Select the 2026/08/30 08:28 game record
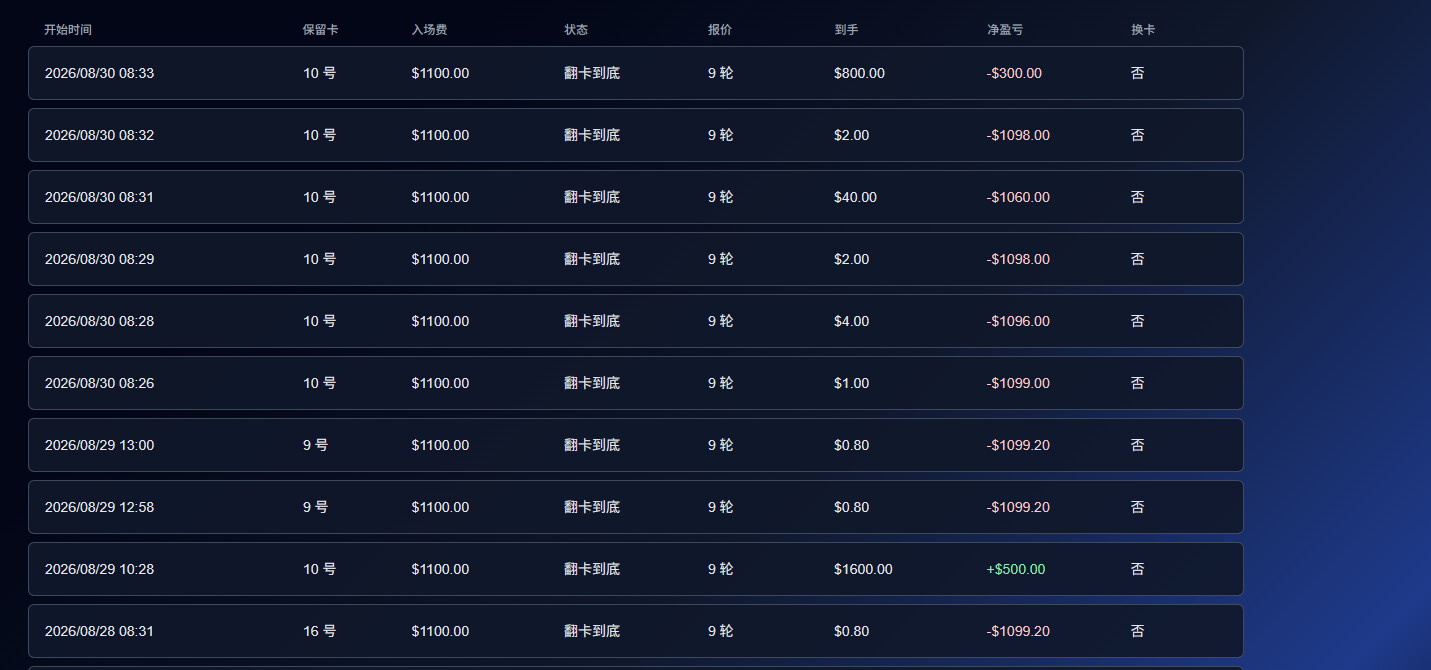The height and width of the screenshot is (670, 1431). pyautogui.click(x=636, y=321)
